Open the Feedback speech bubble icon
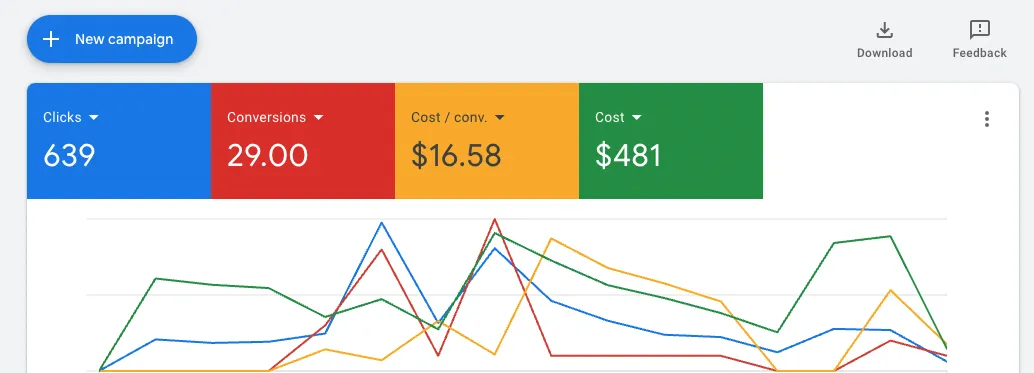 coord(979,30)
